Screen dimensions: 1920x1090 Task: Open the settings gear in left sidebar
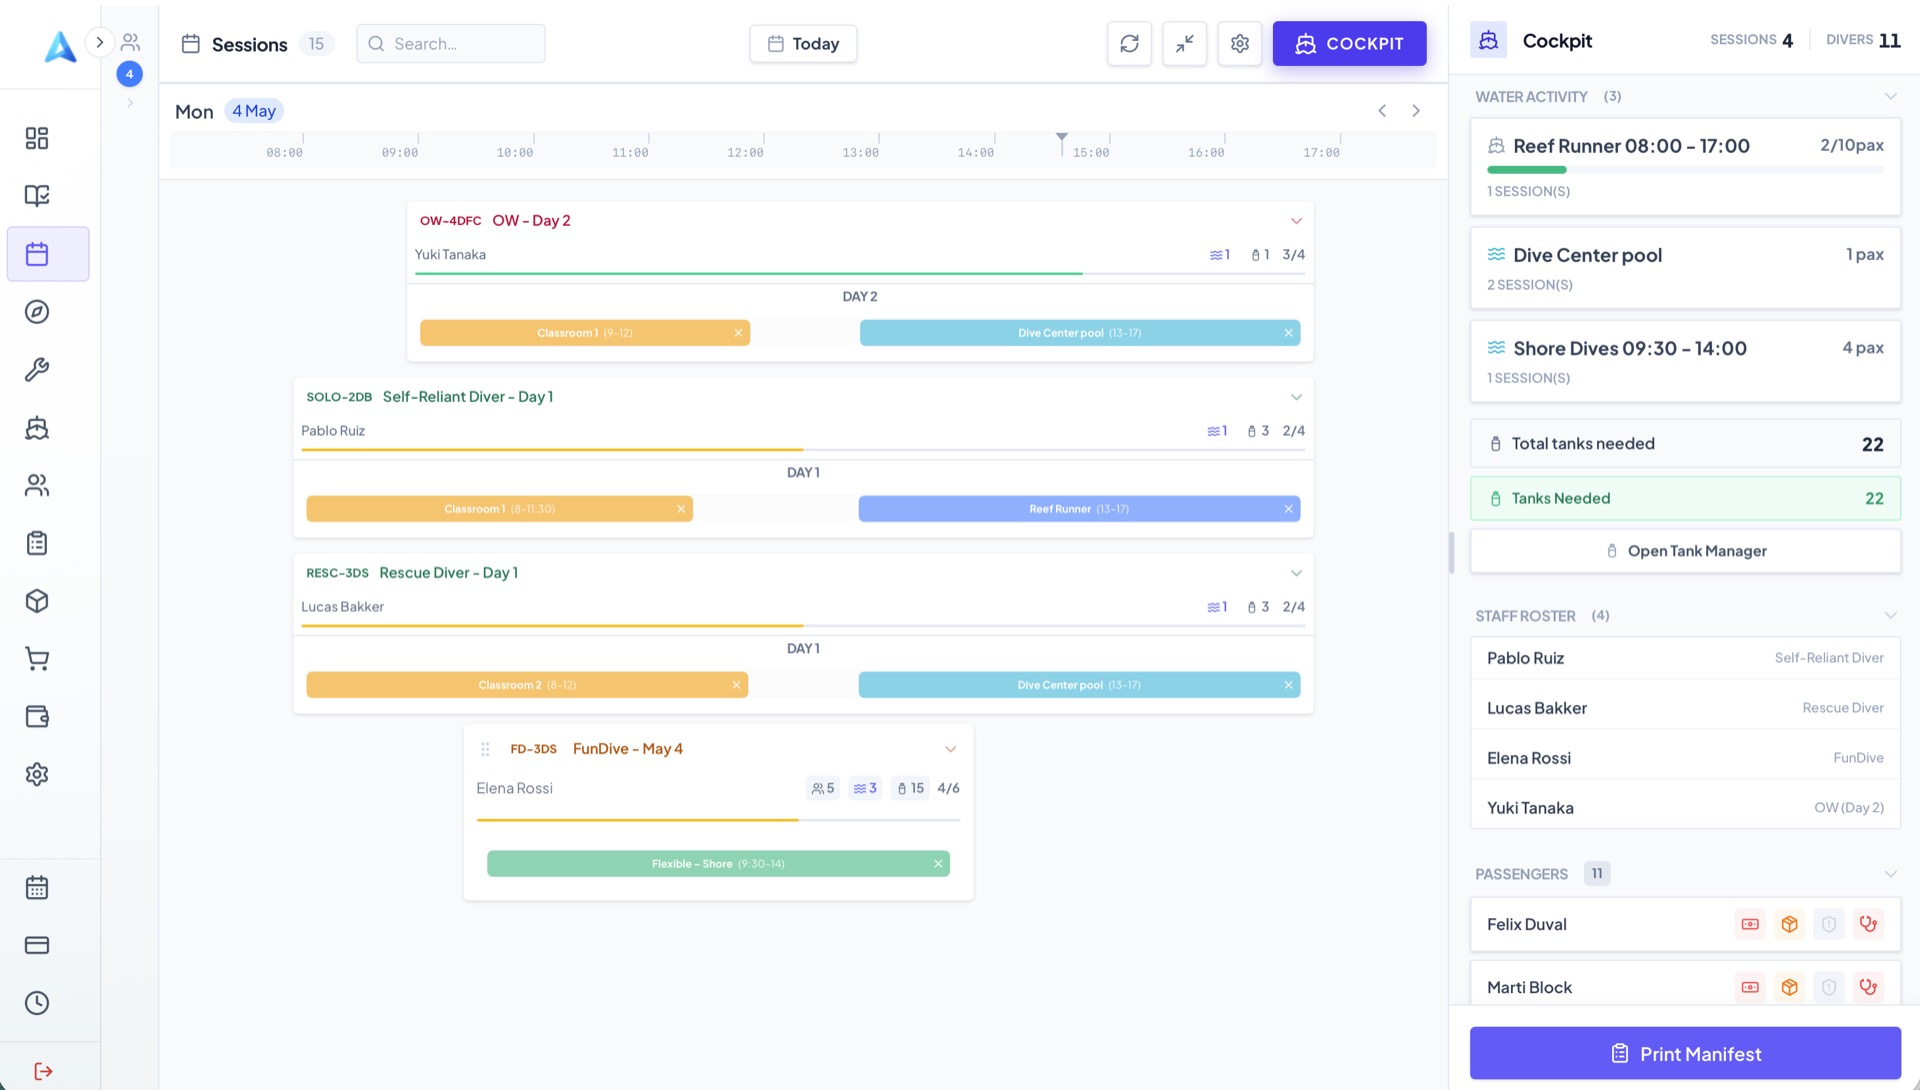click(x=37, y=775)
